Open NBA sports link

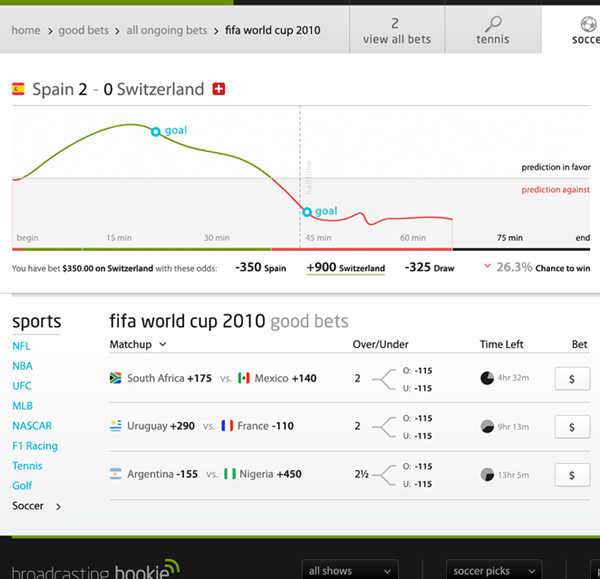22,366
